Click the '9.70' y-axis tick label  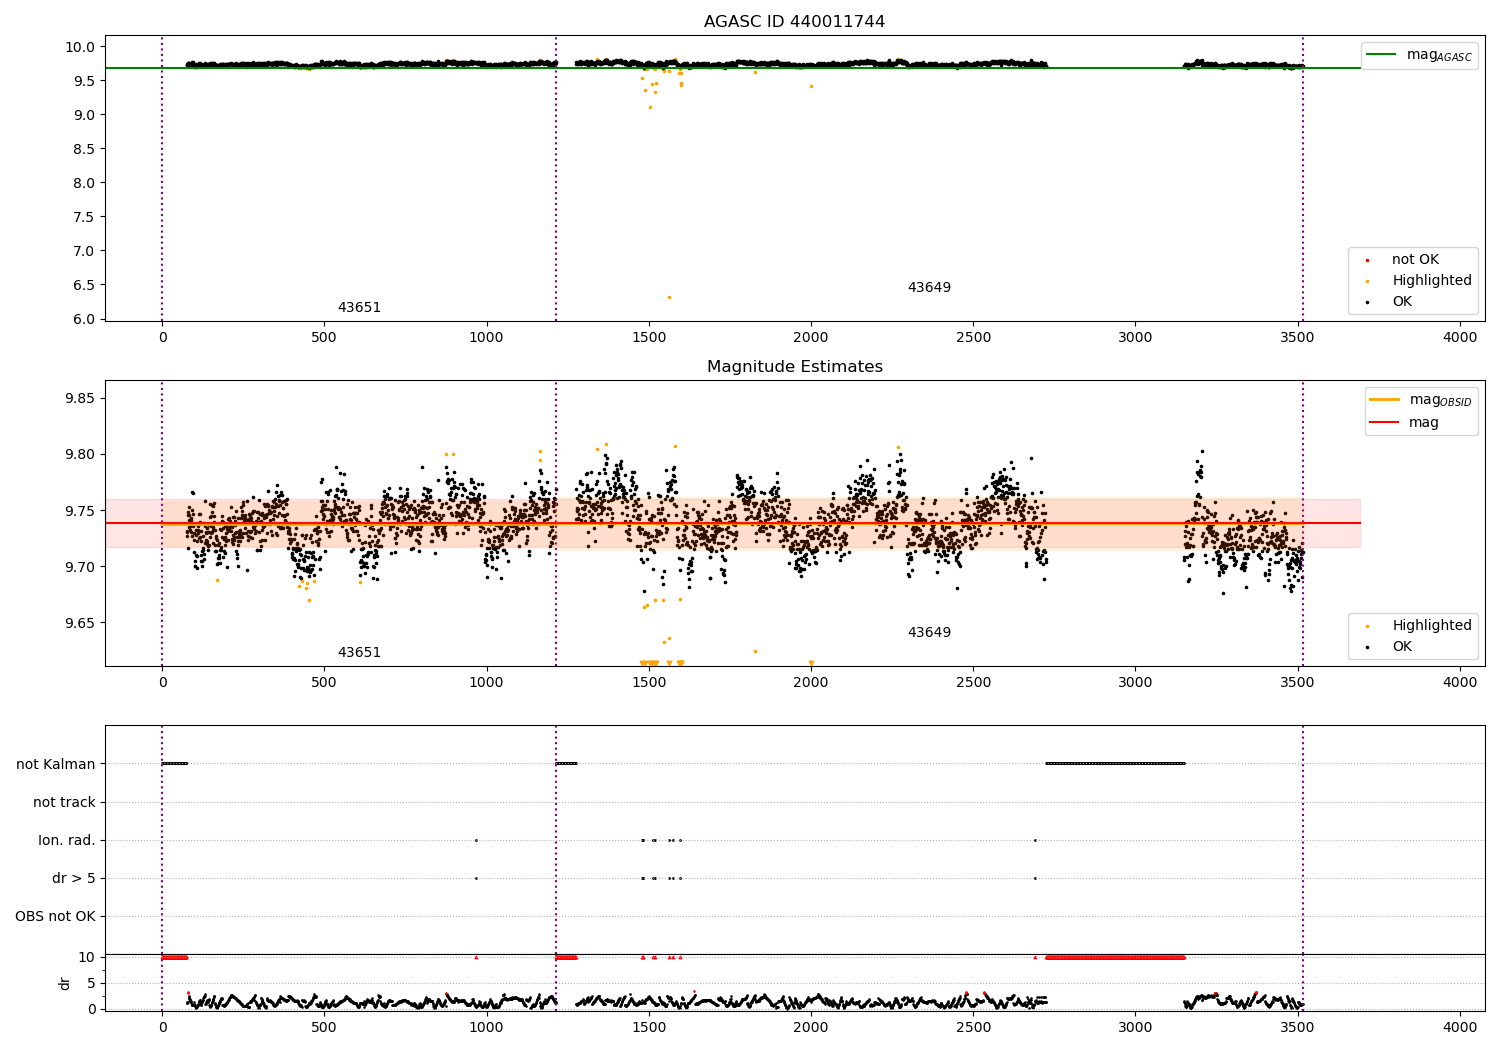click(80, 567)
